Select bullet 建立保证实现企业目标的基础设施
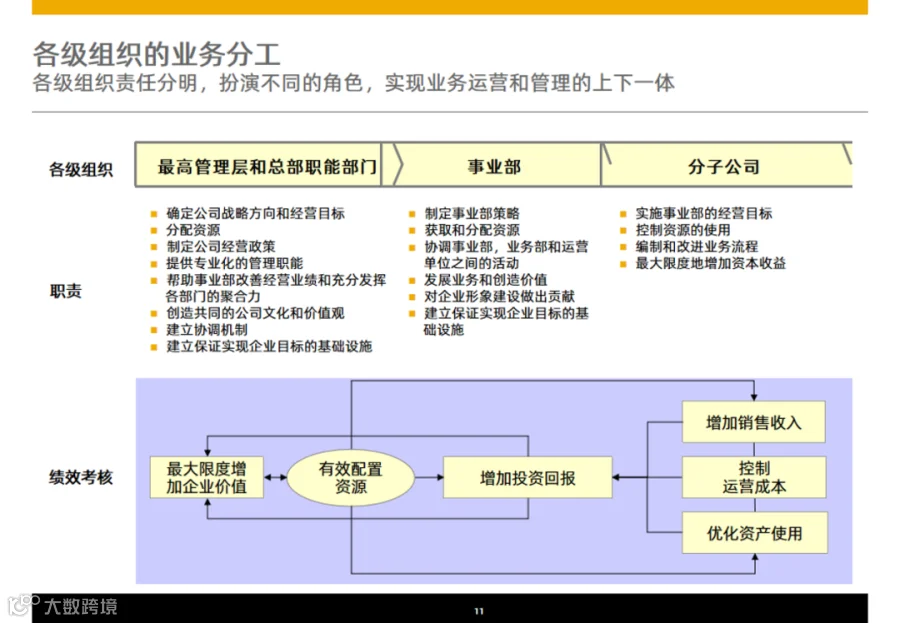 pos(269,347)
